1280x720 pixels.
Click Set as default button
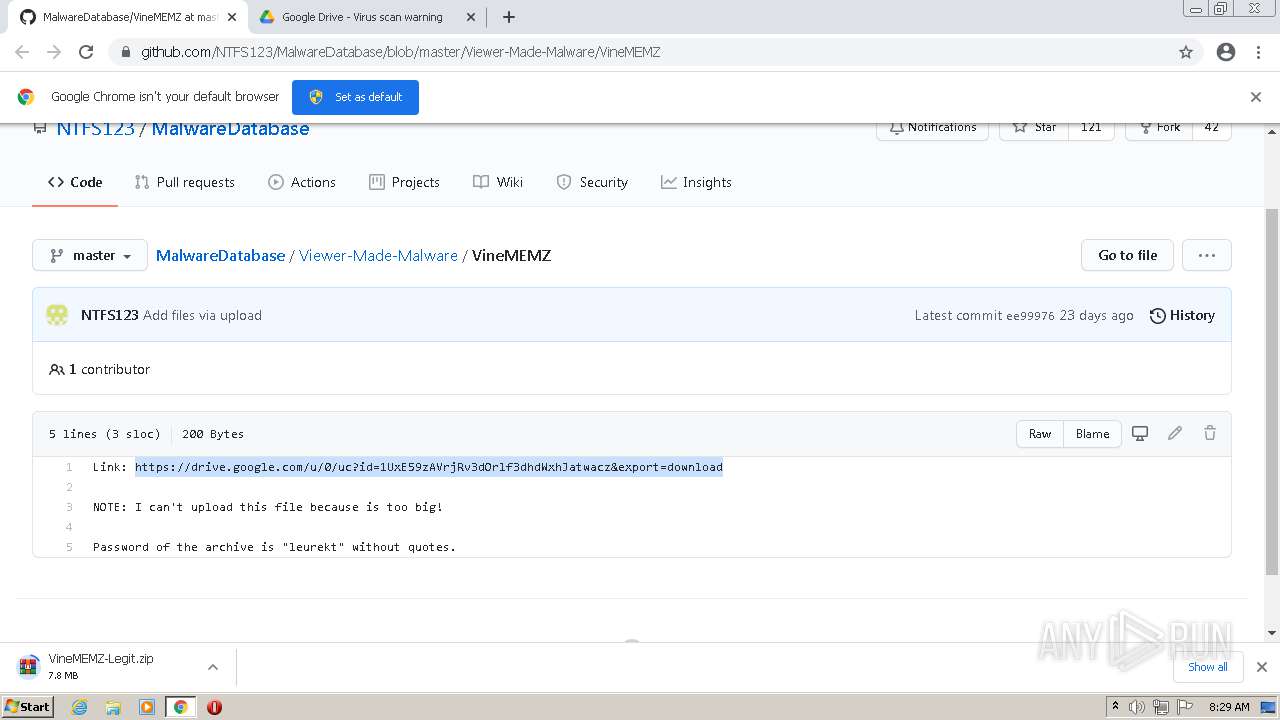point(355,97)
